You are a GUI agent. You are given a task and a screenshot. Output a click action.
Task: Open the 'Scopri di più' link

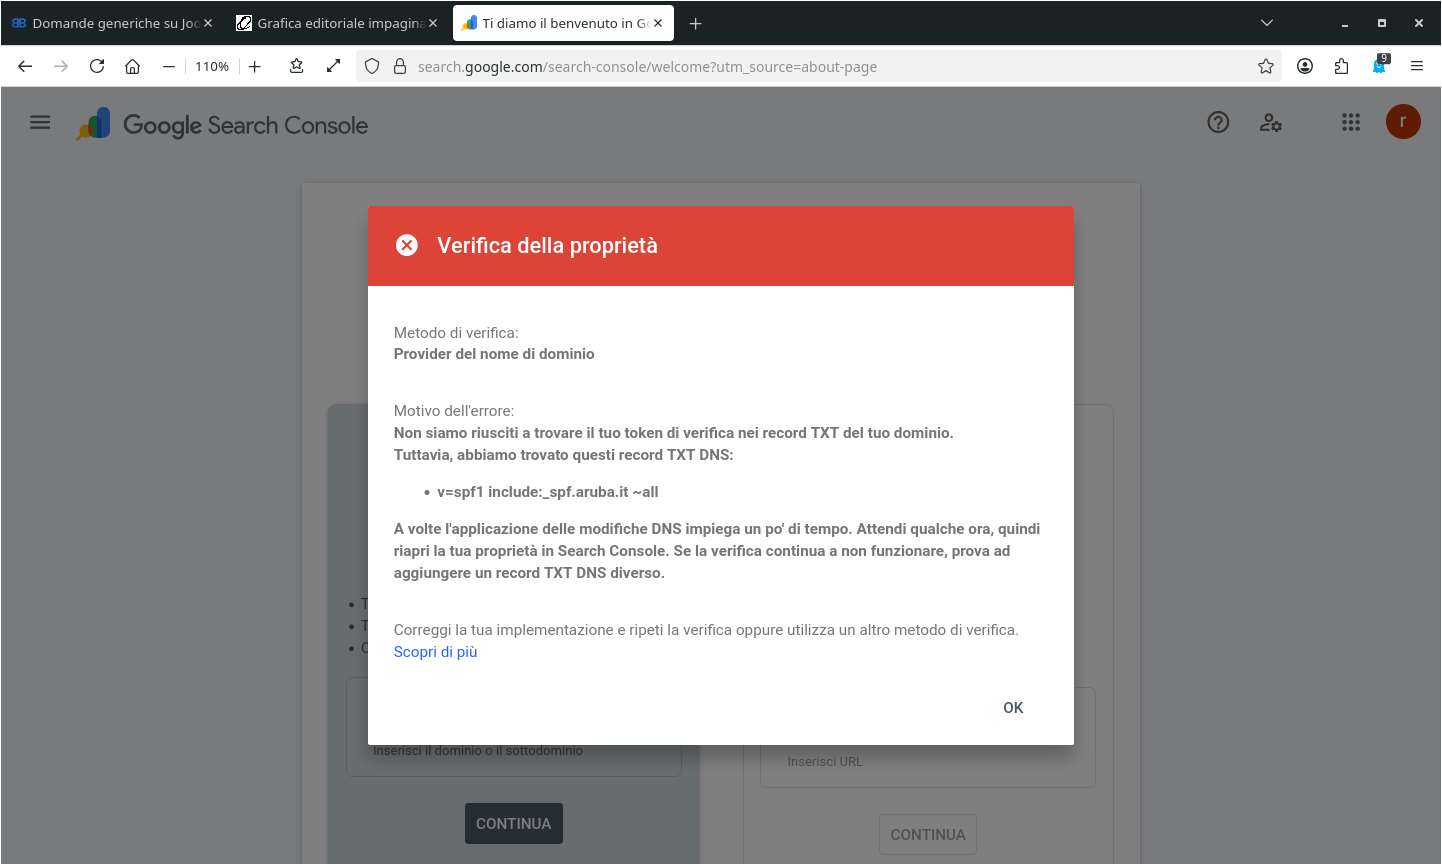(435, 652)
